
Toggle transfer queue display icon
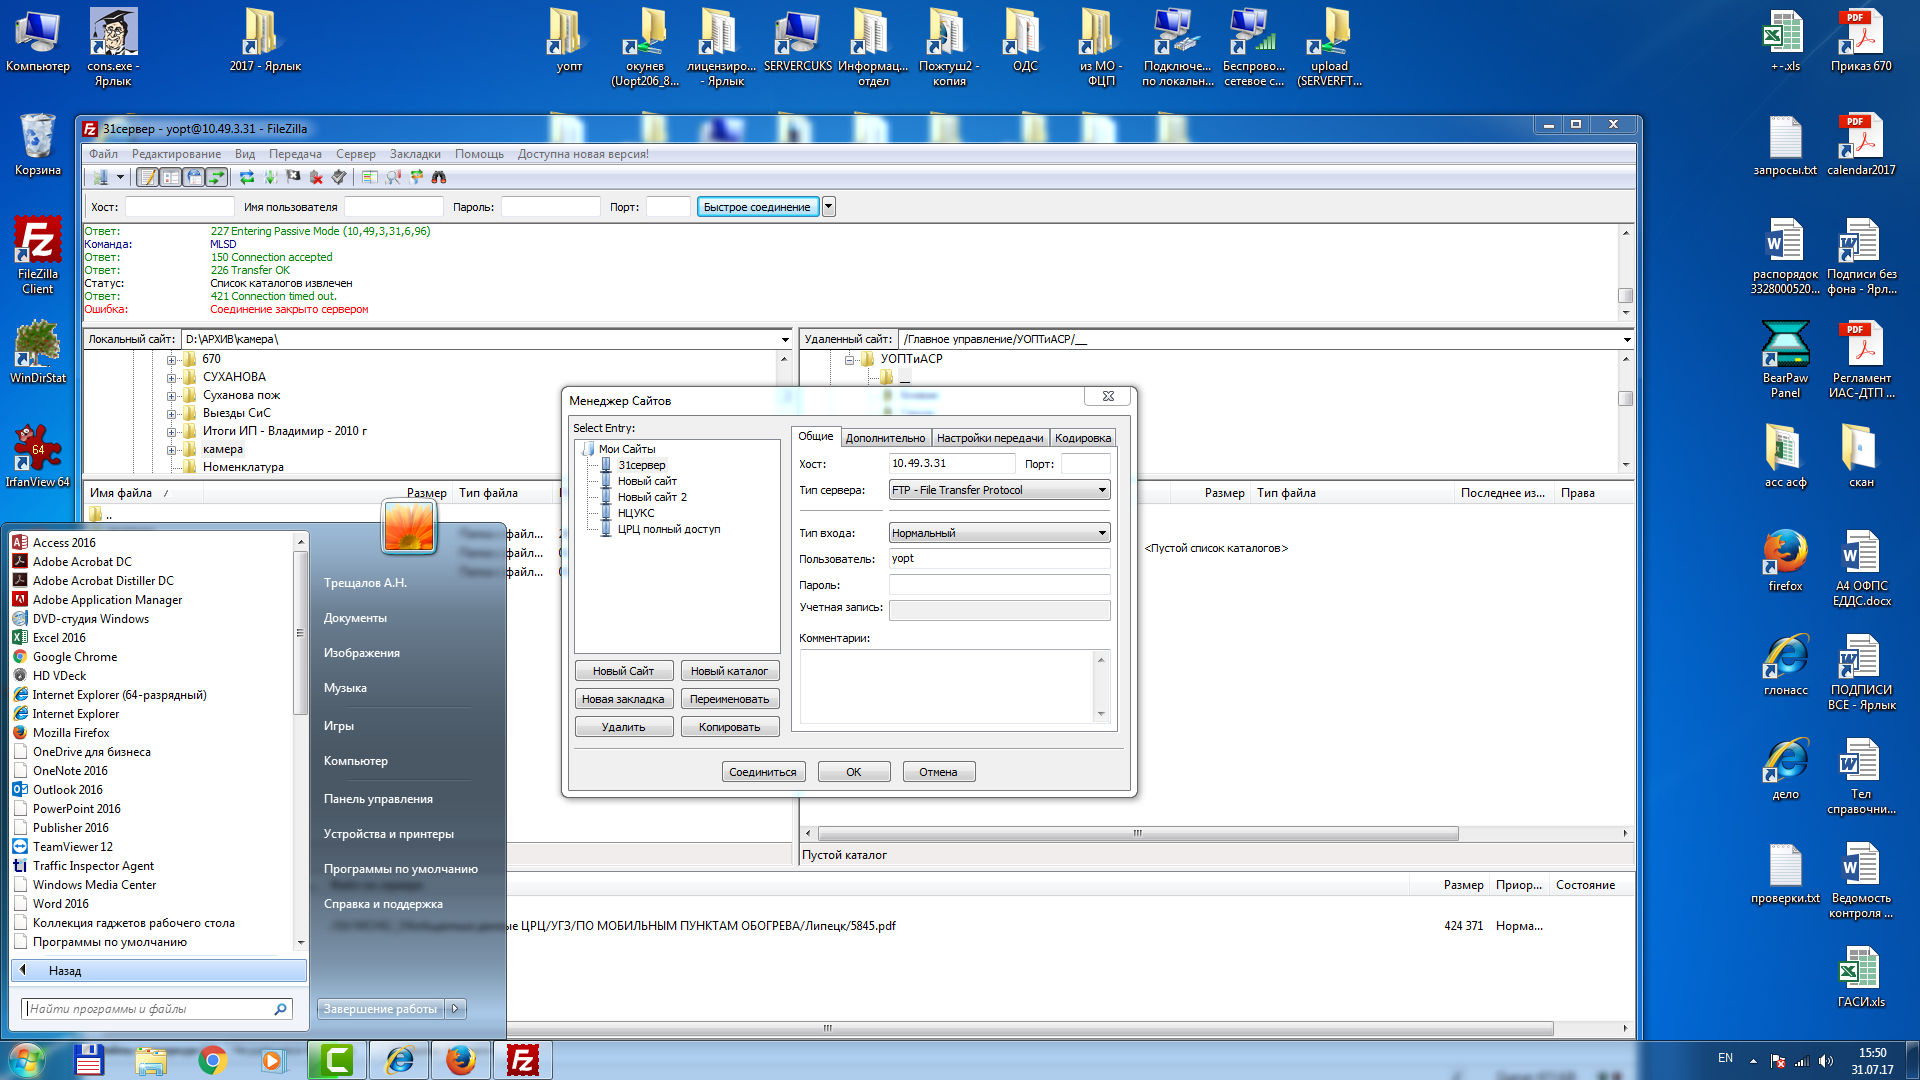pos(217,177)
